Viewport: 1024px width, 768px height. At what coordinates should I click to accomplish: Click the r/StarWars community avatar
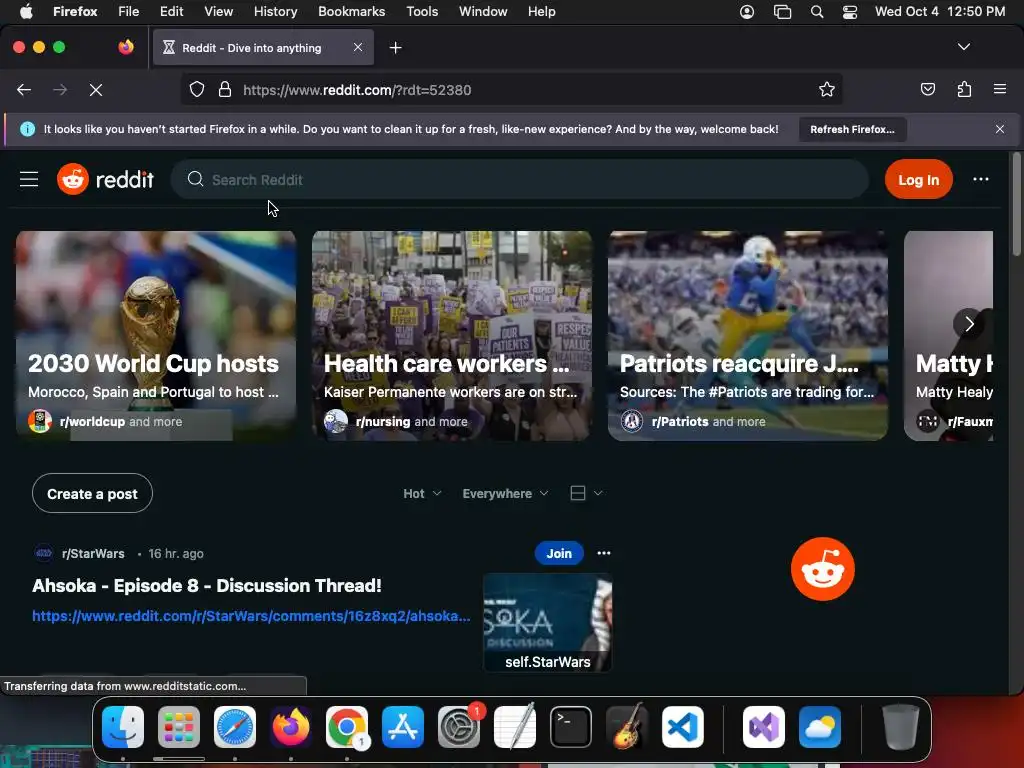(x=44, y=553)
